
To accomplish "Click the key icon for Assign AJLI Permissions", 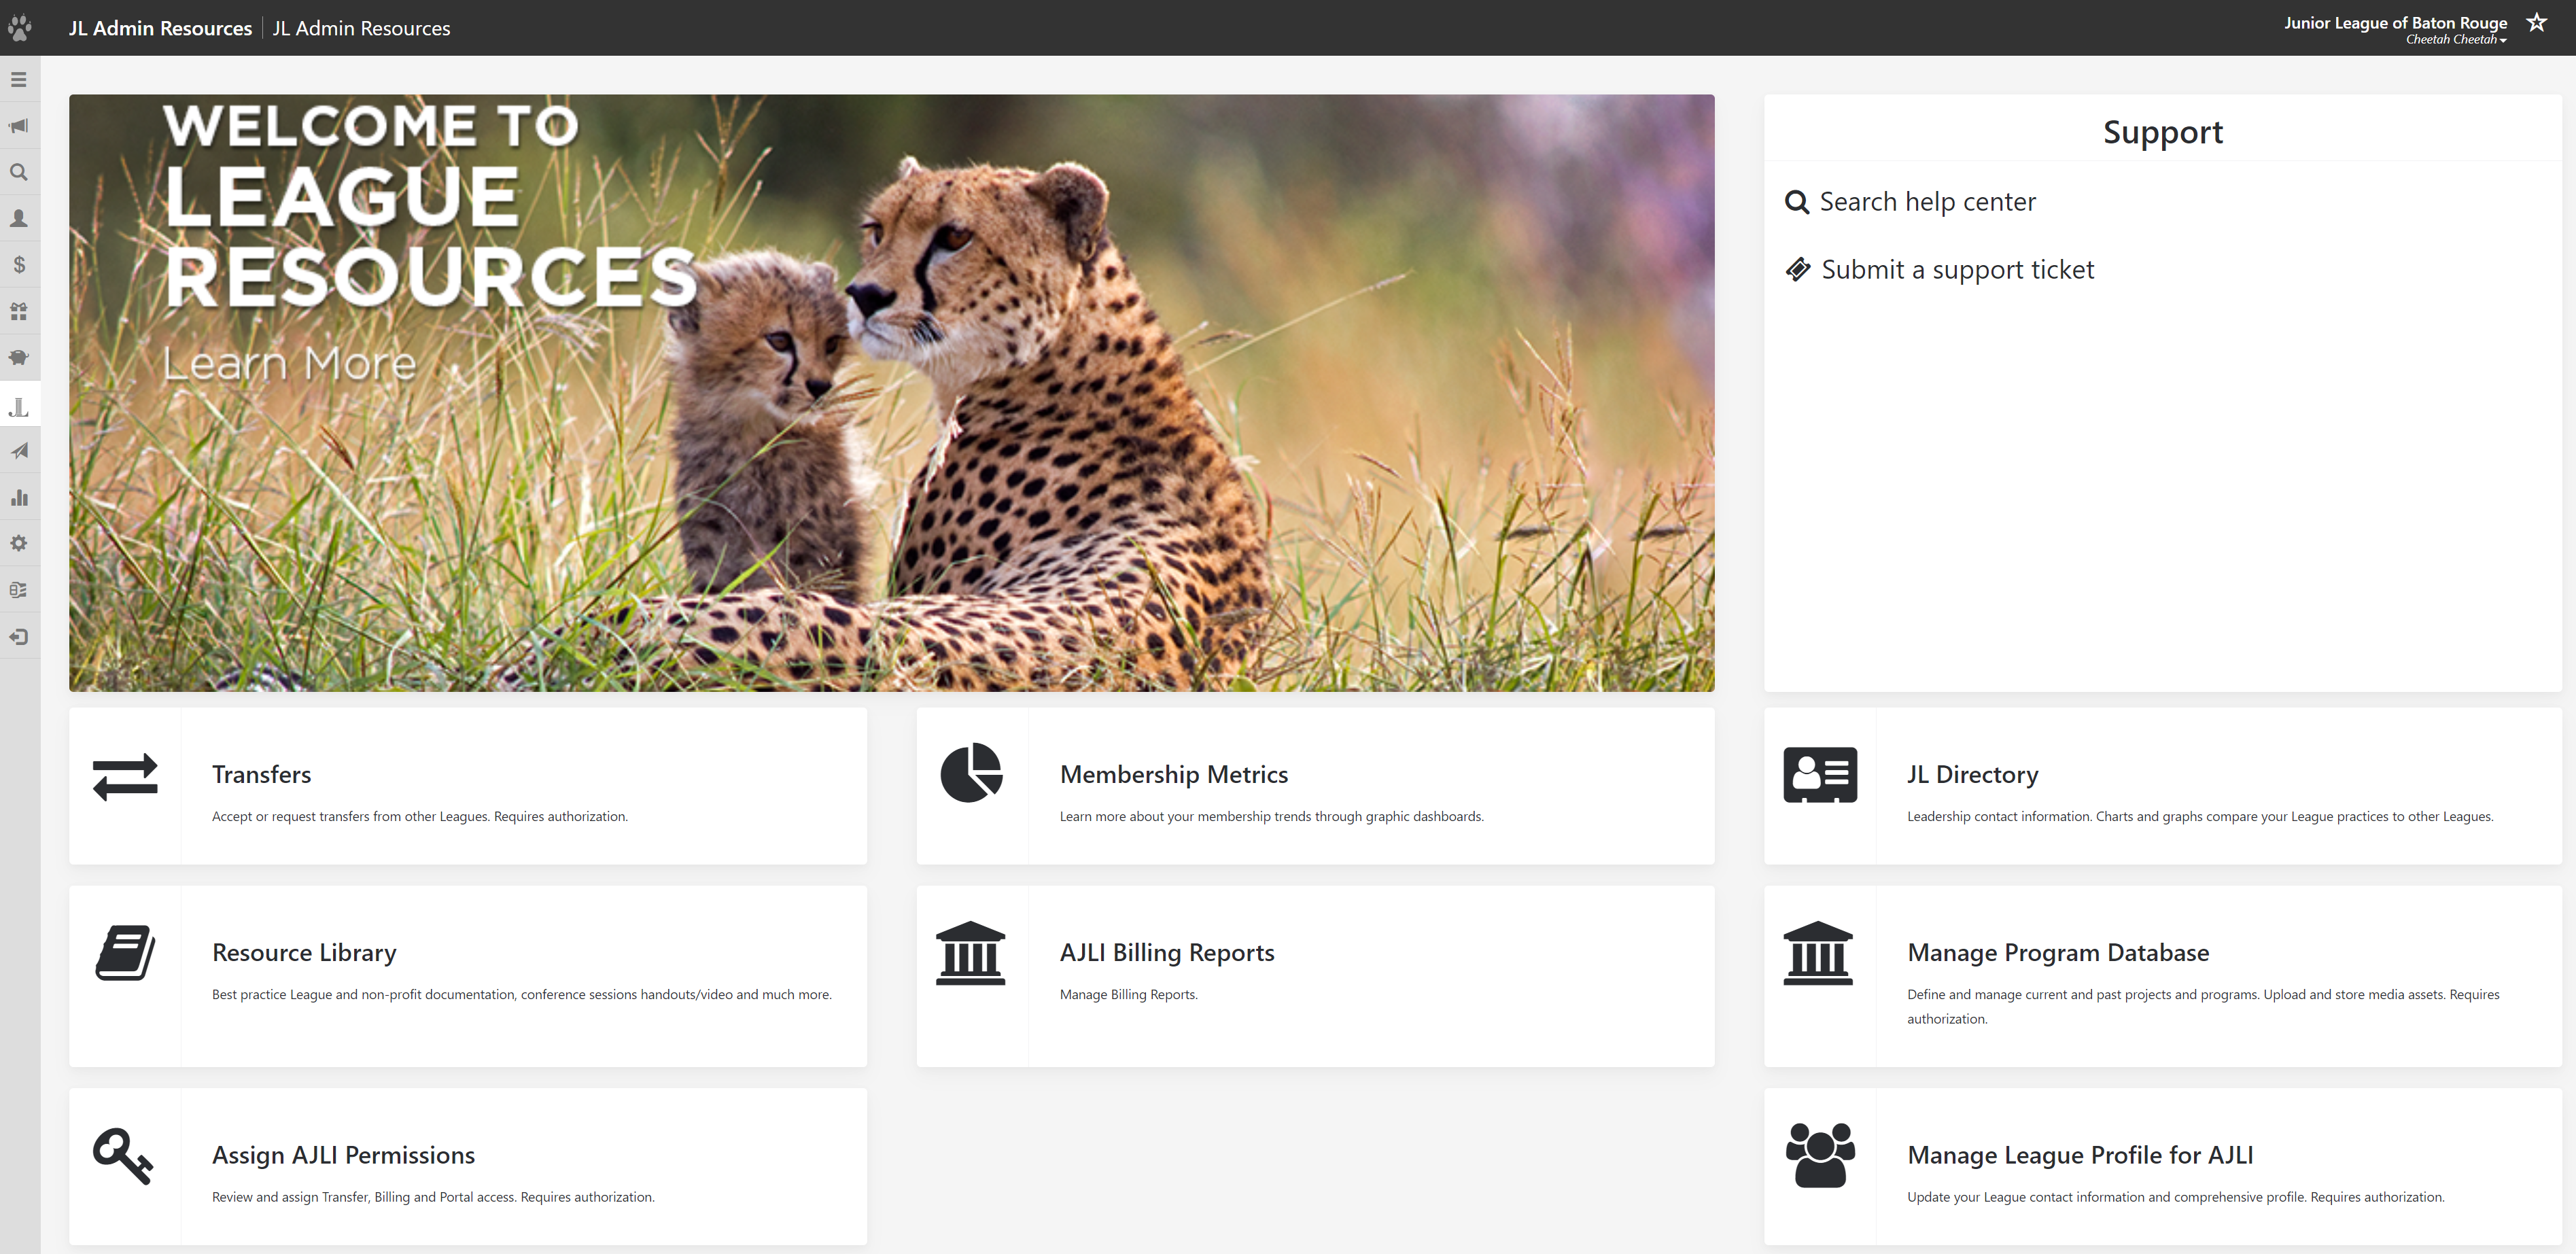I will (123, 1156).
